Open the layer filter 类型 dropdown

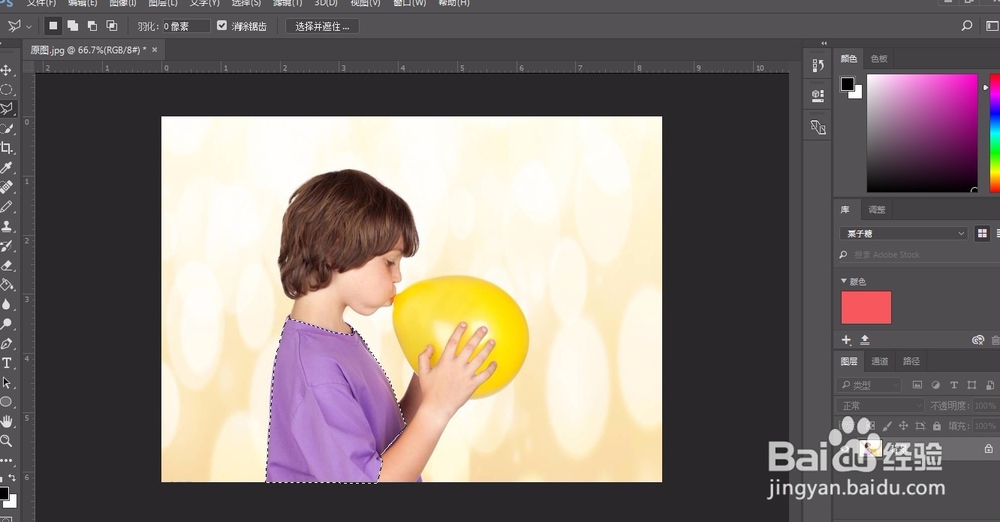868,385
